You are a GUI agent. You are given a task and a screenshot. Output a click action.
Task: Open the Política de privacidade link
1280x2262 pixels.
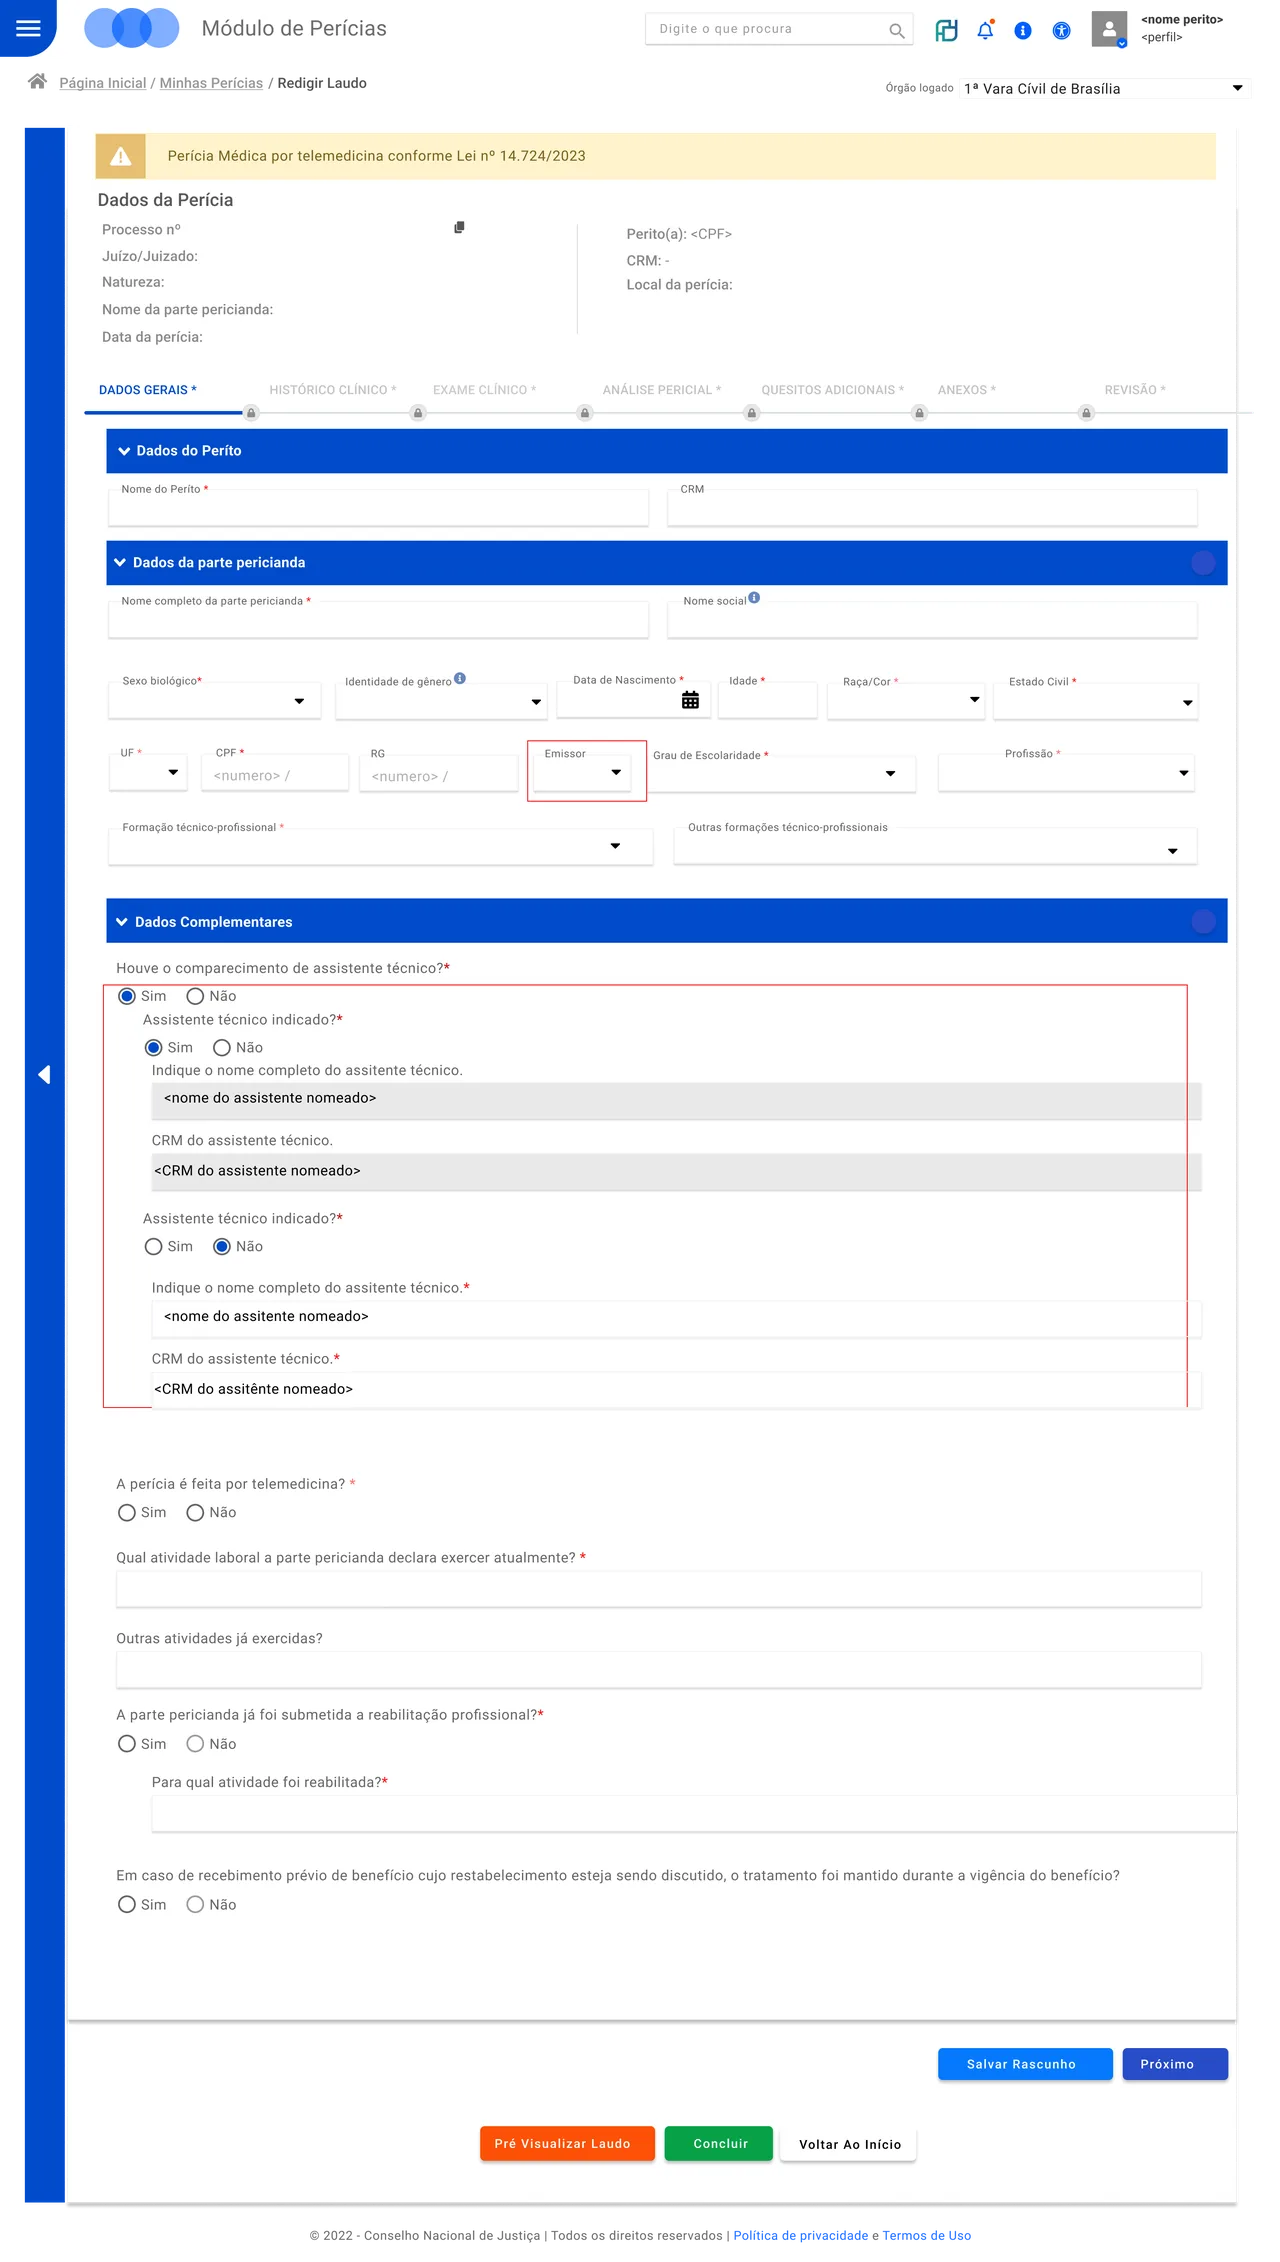pyautogui.click(x=801, y=2236)
